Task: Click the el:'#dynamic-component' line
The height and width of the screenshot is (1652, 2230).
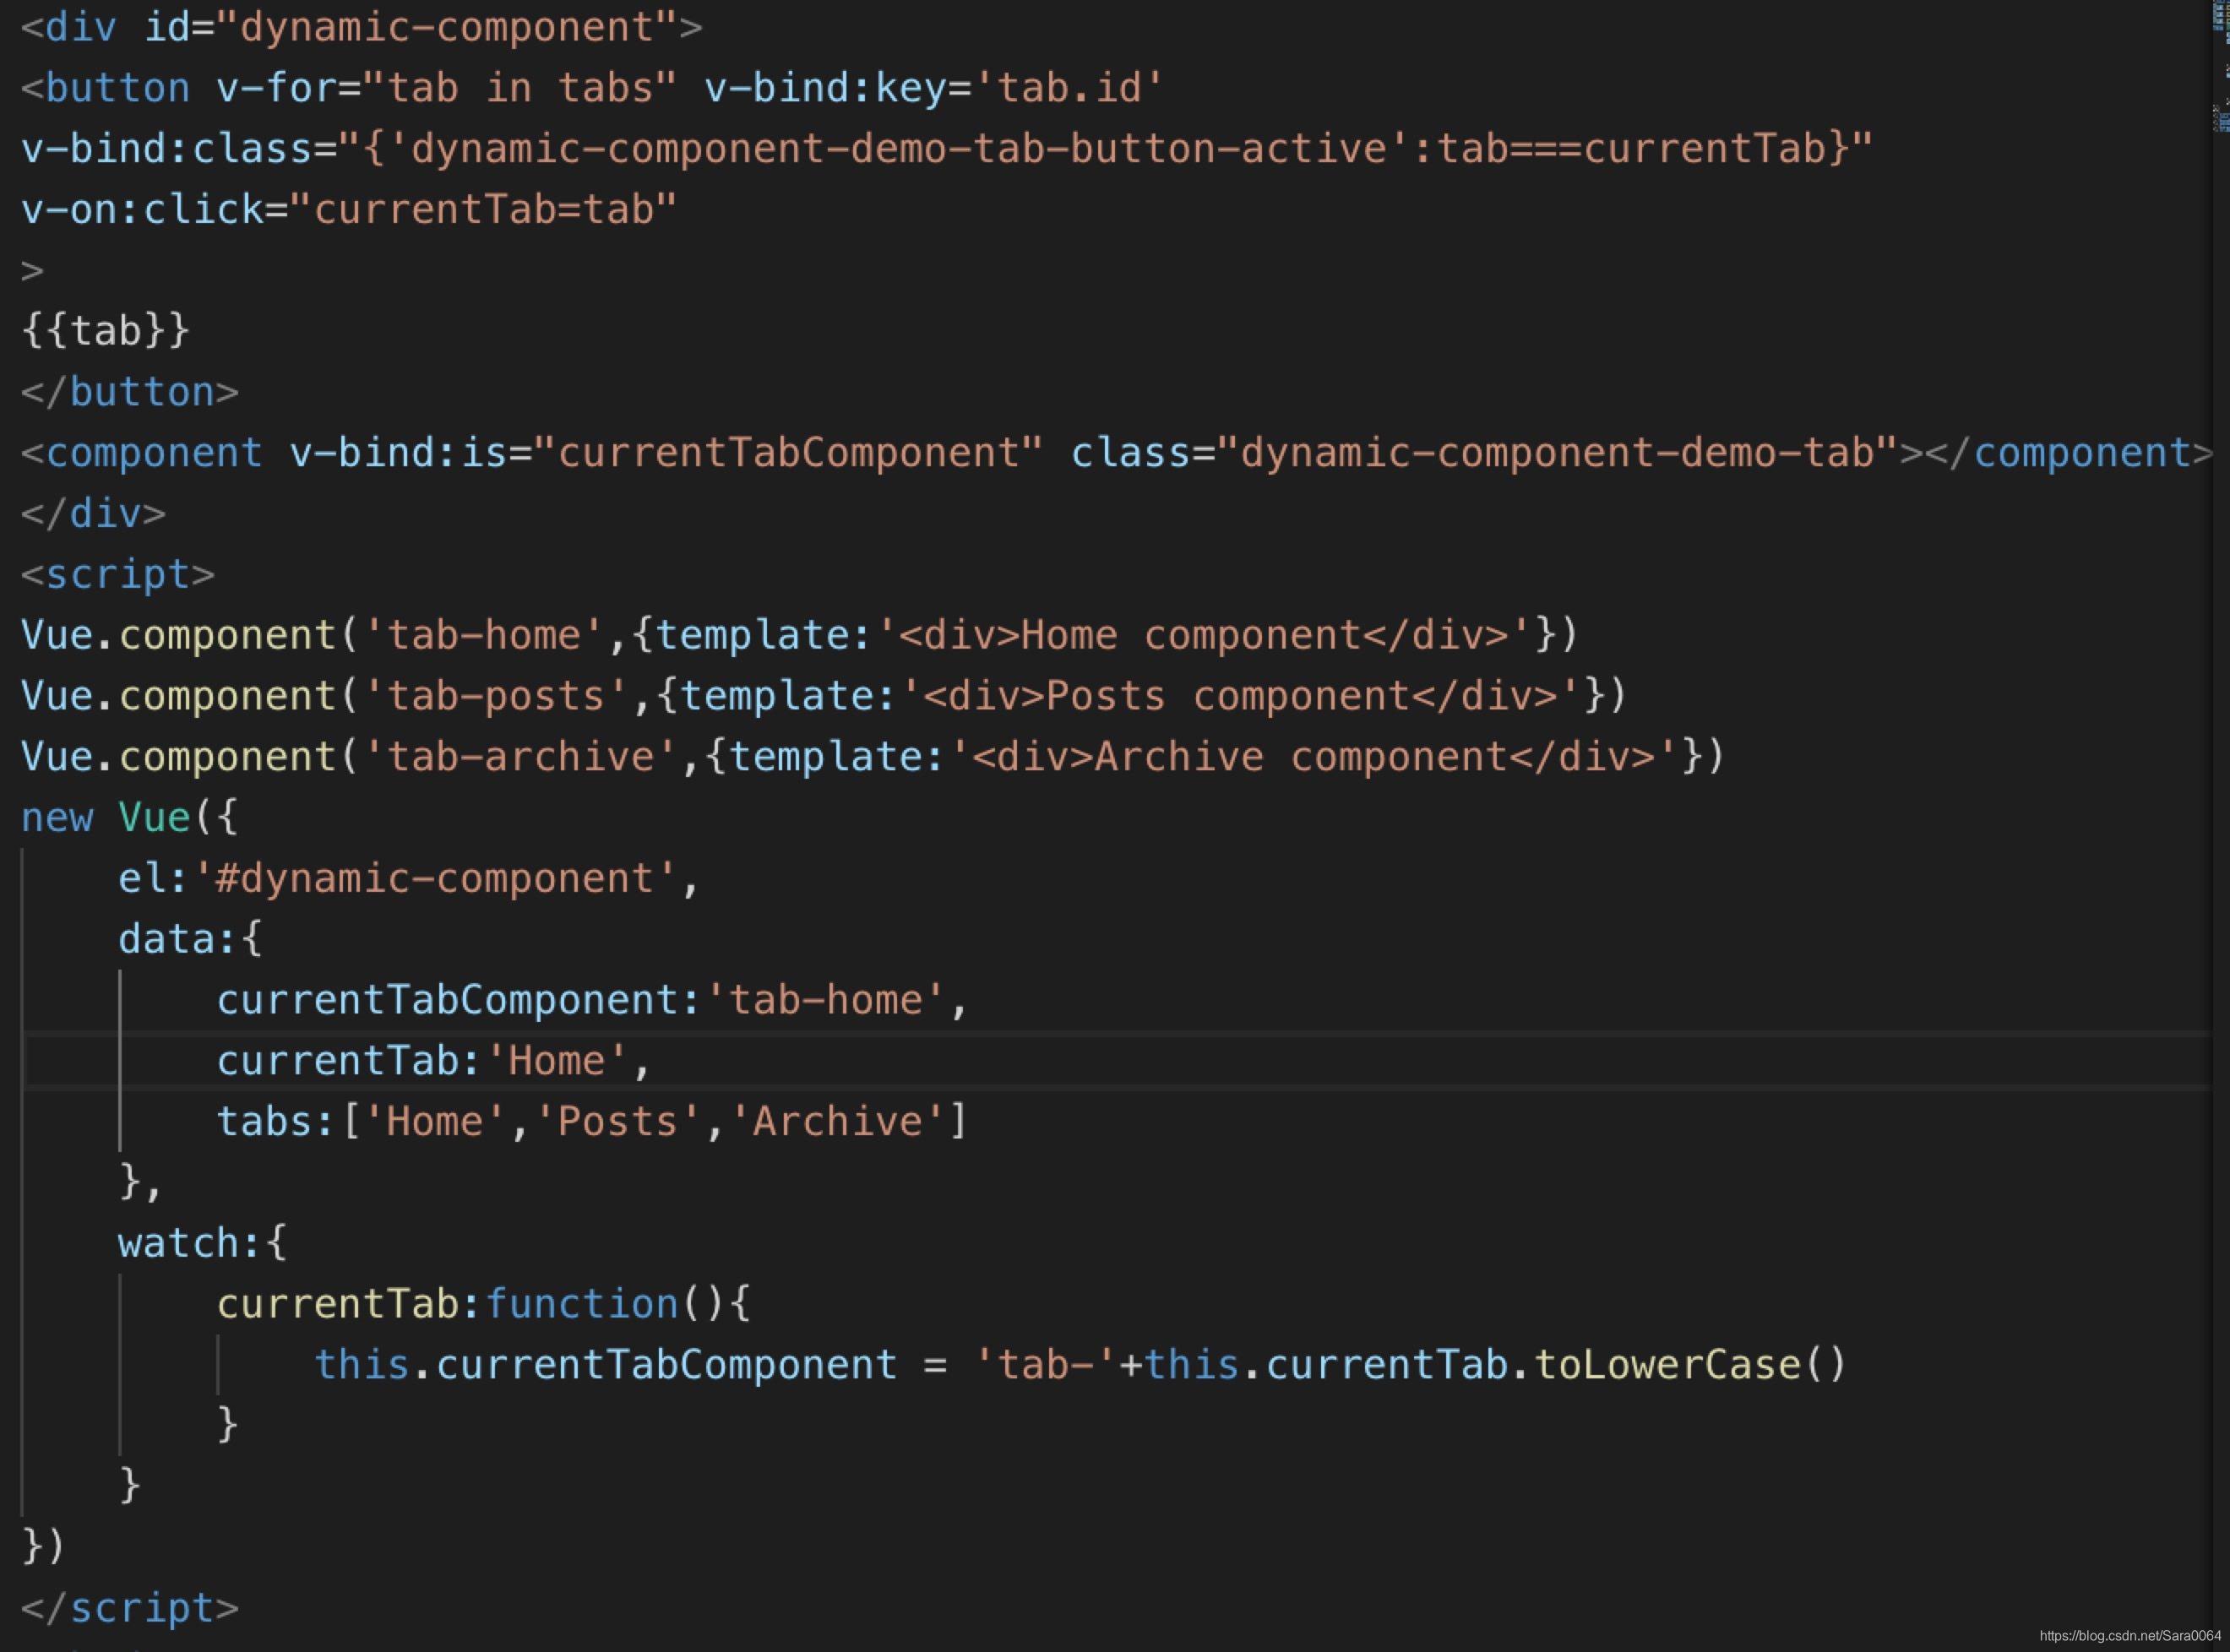Action: (407, 879)
